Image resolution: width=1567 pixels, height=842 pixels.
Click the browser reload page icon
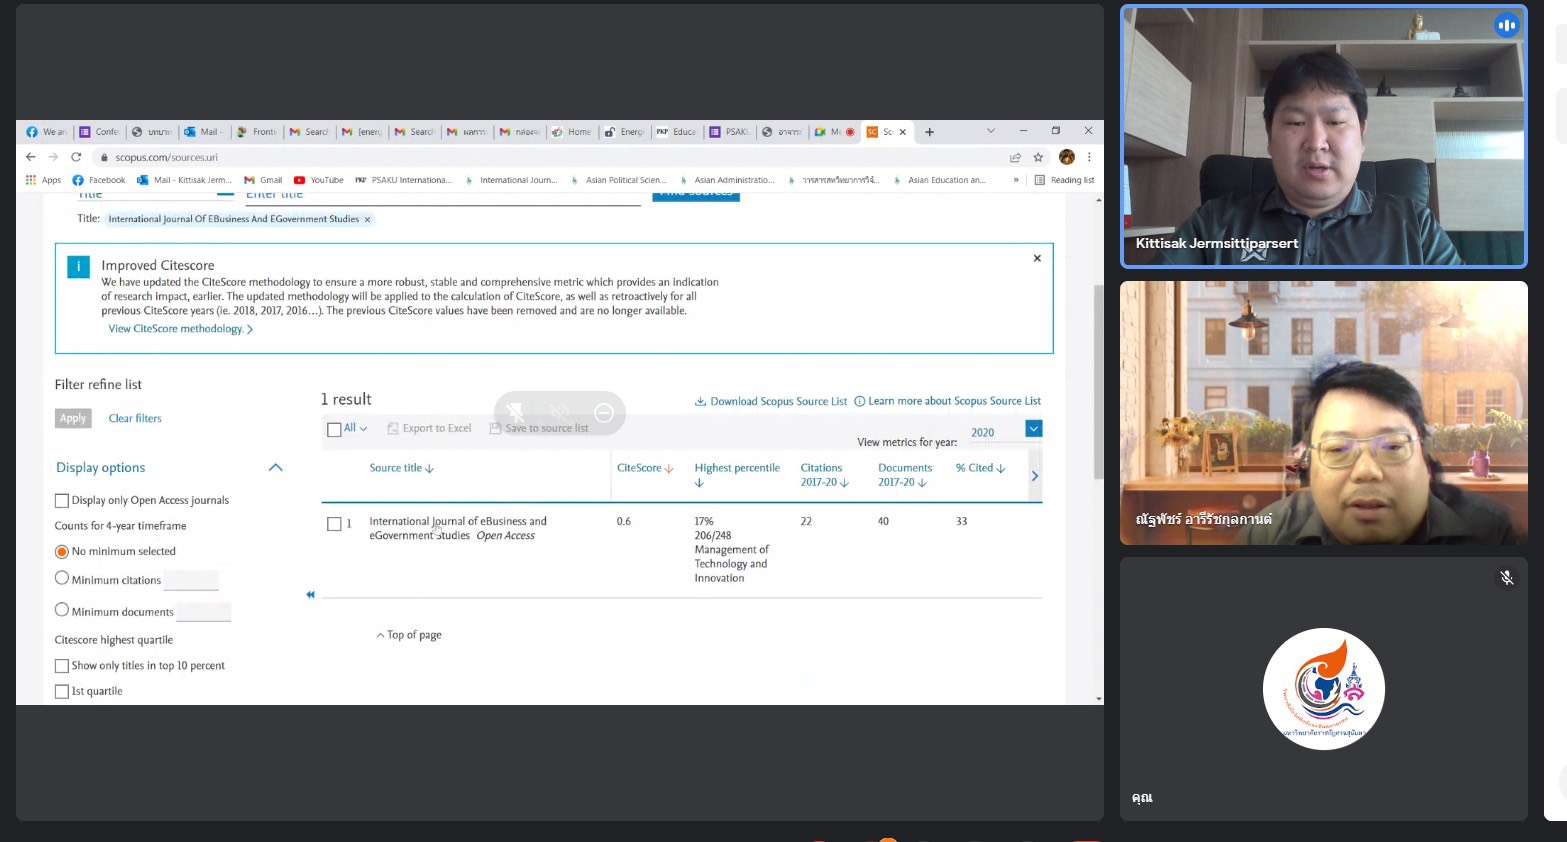click(x=76, y=157)
